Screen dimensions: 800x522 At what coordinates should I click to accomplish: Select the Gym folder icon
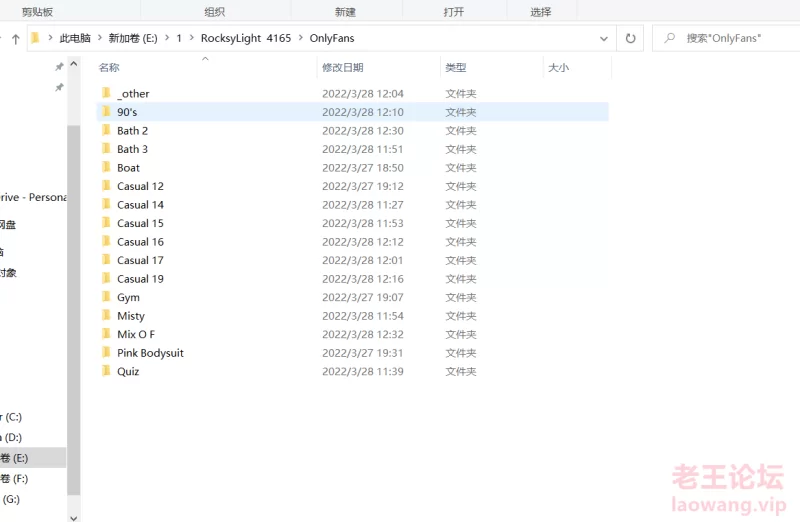(106, 297)
